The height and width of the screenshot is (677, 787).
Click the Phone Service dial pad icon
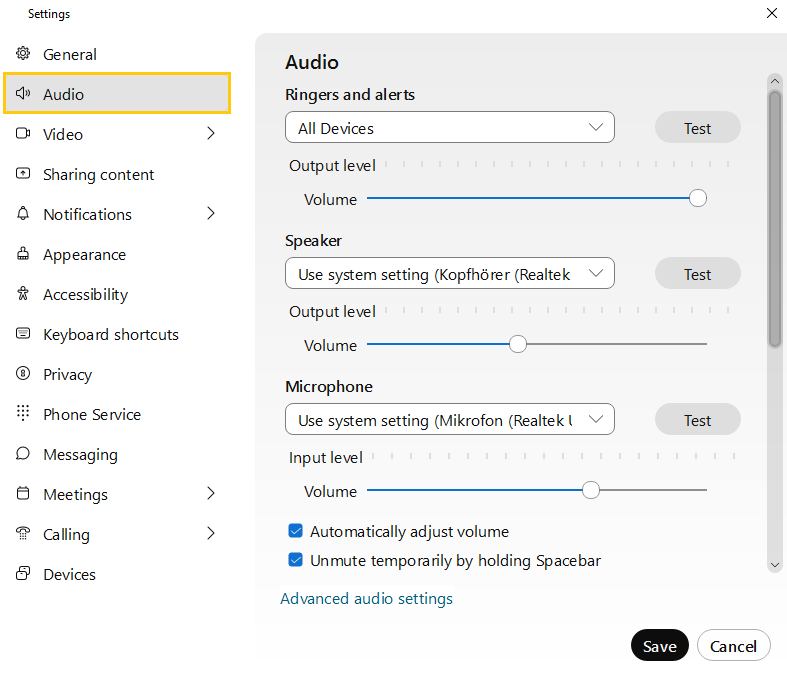pos(23,414)
